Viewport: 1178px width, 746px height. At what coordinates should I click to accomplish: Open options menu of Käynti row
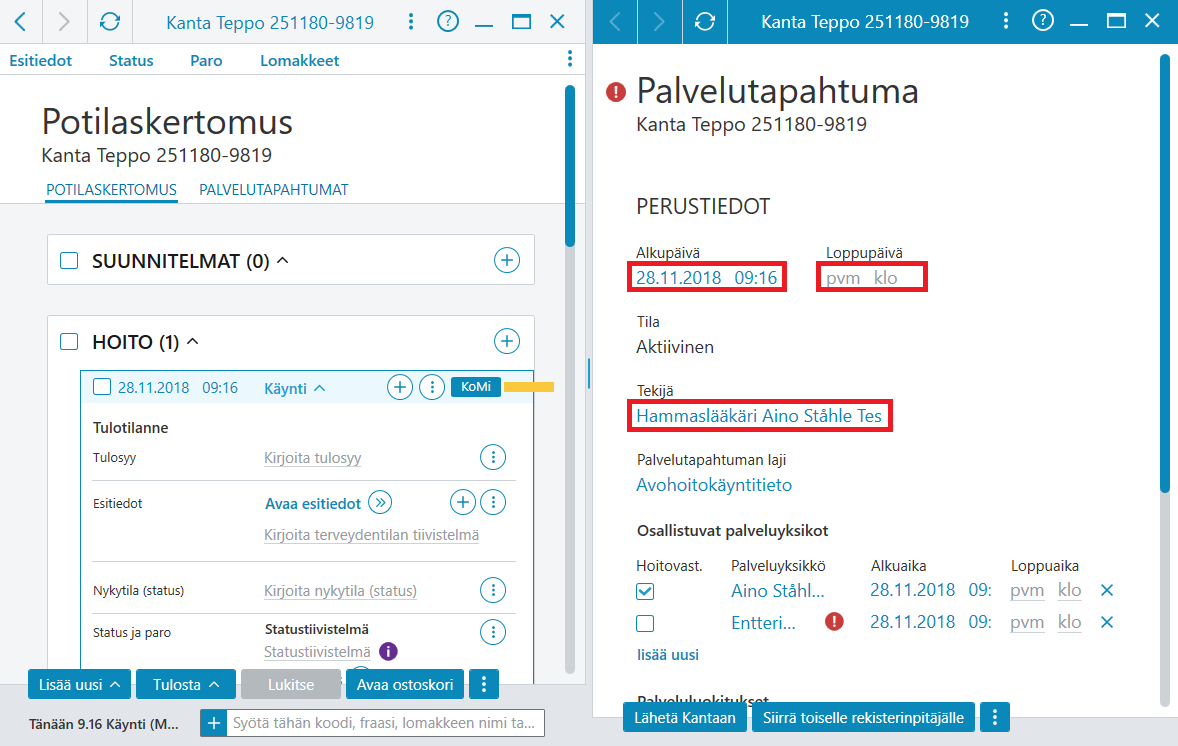pyautogui.click(x=432, y=388)
